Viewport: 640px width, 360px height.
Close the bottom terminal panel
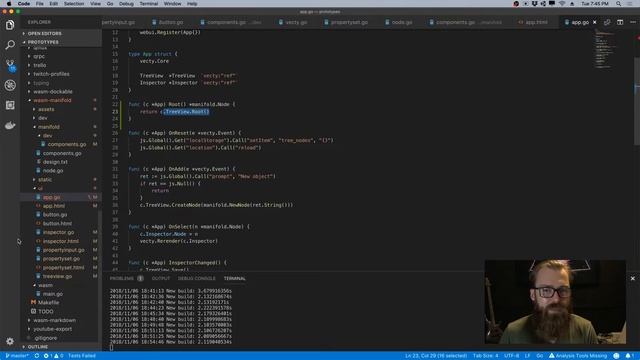click(x=632, y=278)
